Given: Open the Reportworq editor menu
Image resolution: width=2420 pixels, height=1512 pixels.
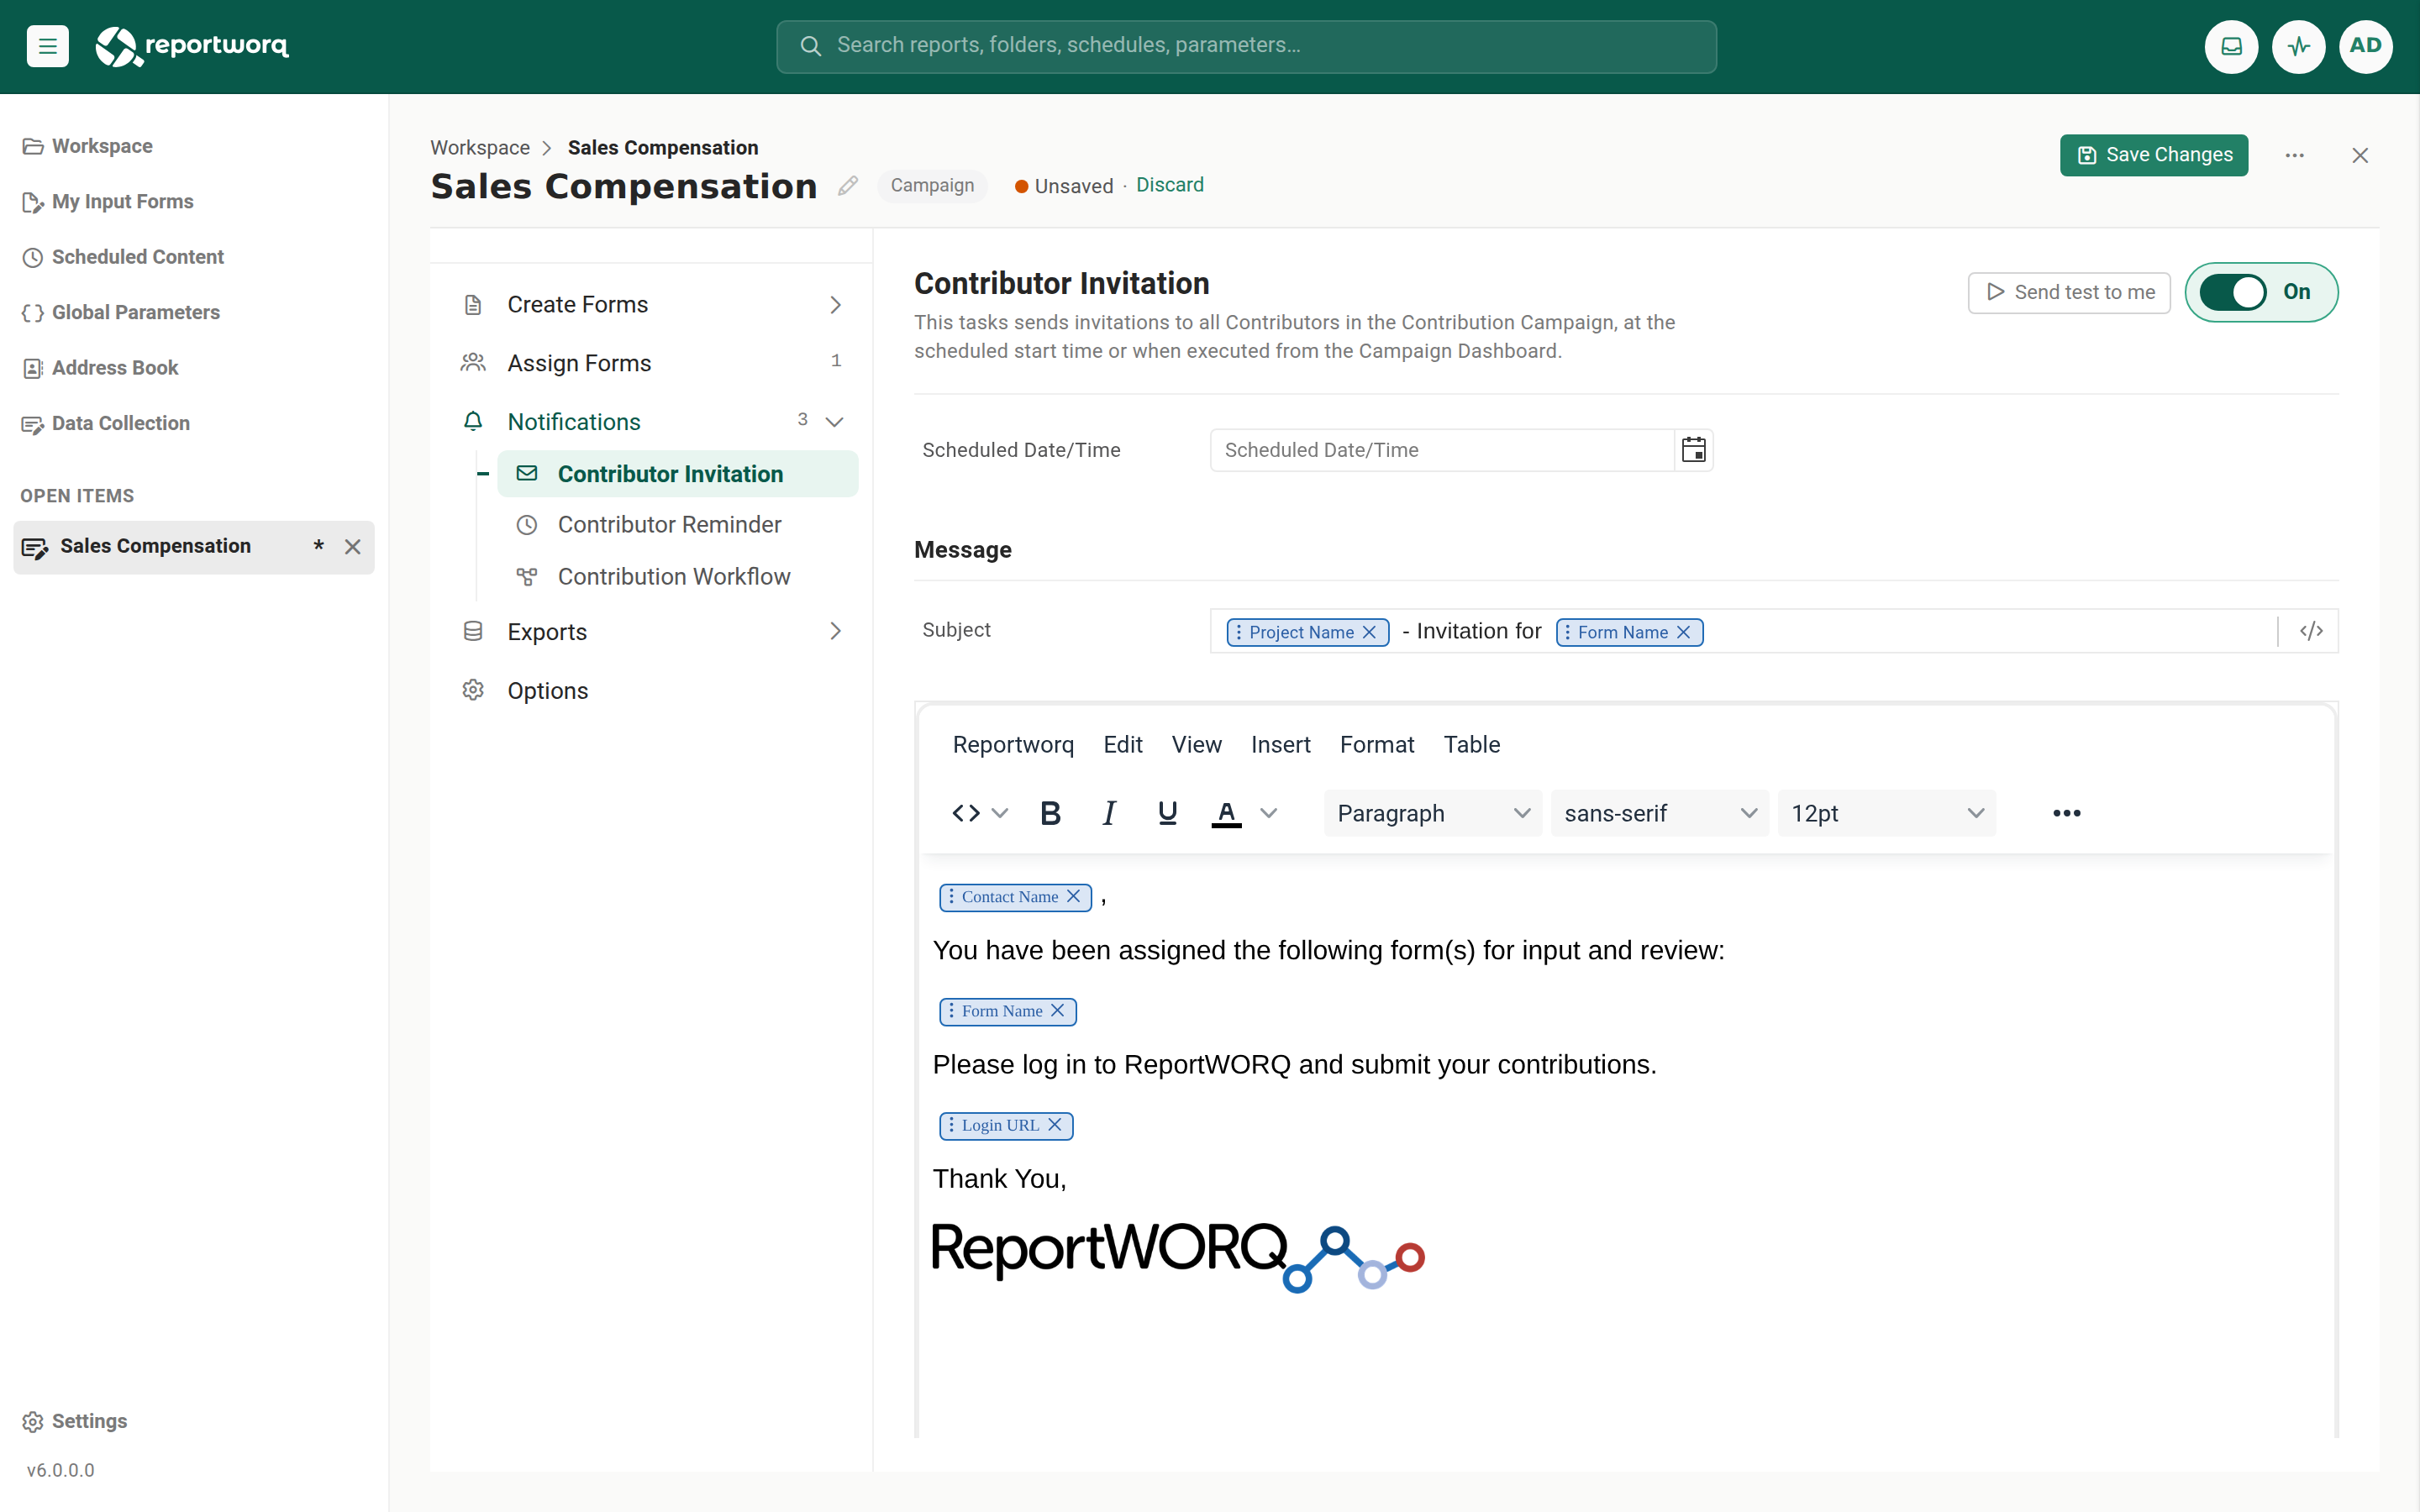Looking at the screenshot, I should (x=1013, y=744).
